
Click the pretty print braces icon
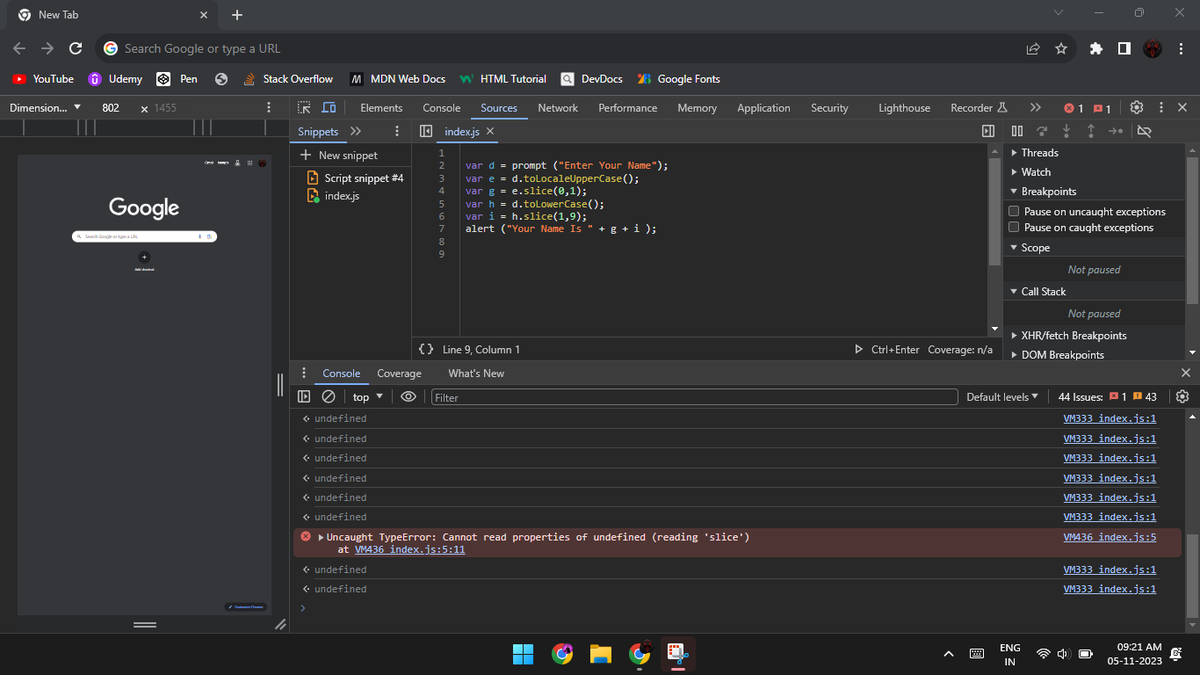pyautogui.click(x=426, y=350)
